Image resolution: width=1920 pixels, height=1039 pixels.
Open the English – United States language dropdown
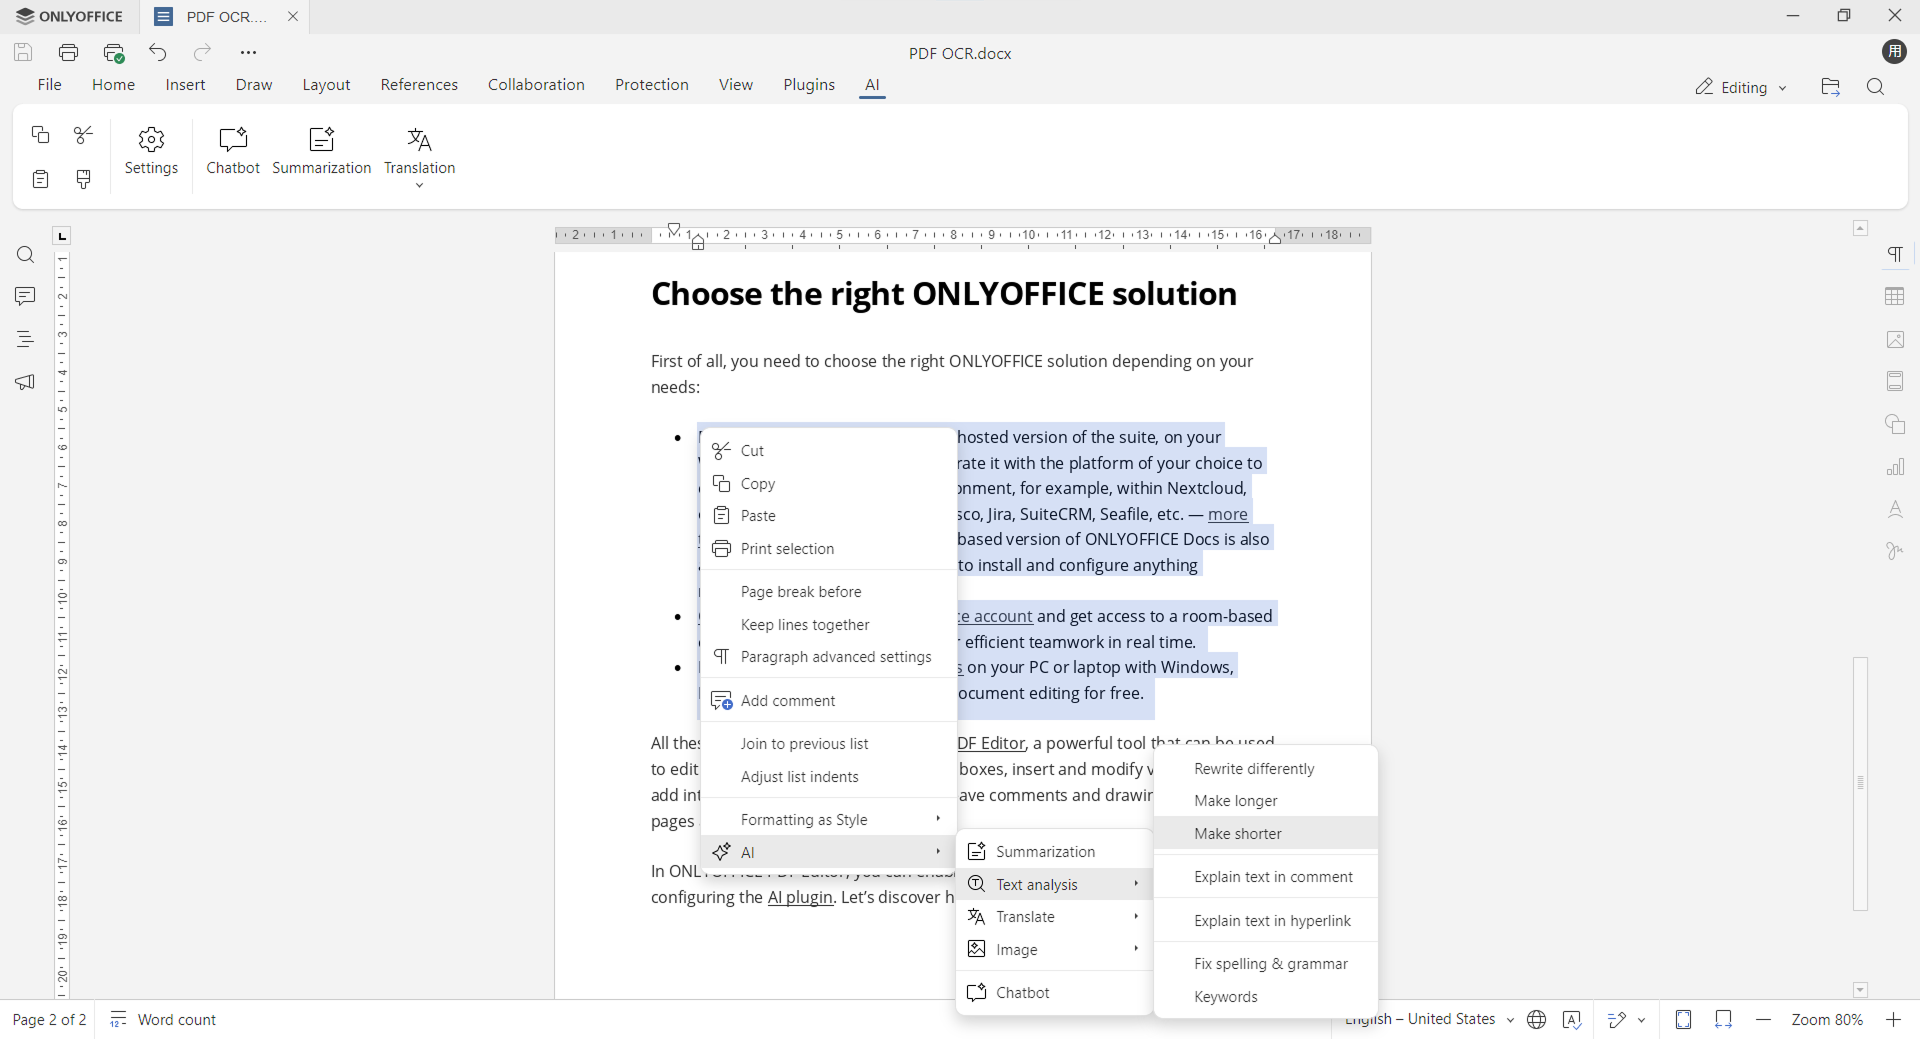coord(1429,1019)
